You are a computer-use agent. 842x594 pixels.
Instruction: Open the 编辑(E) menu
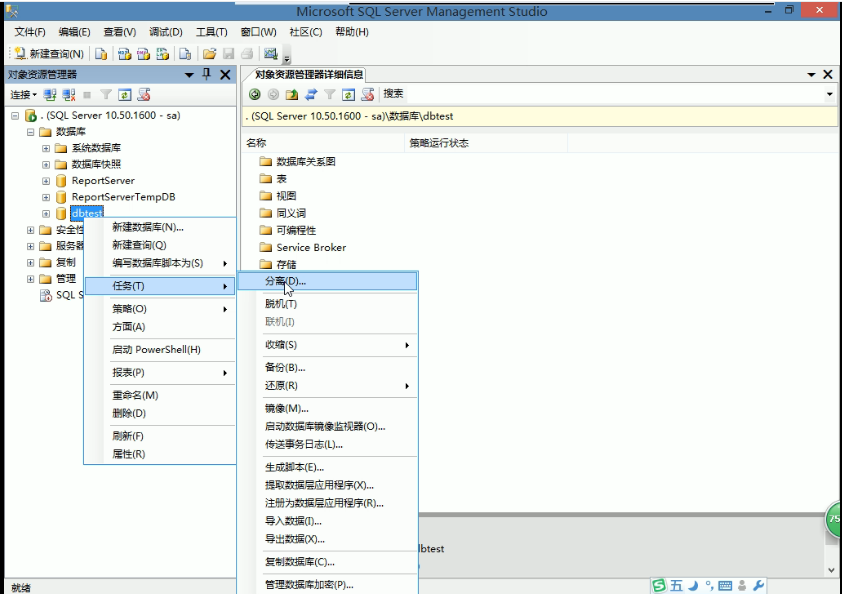(x=75, y=32)
